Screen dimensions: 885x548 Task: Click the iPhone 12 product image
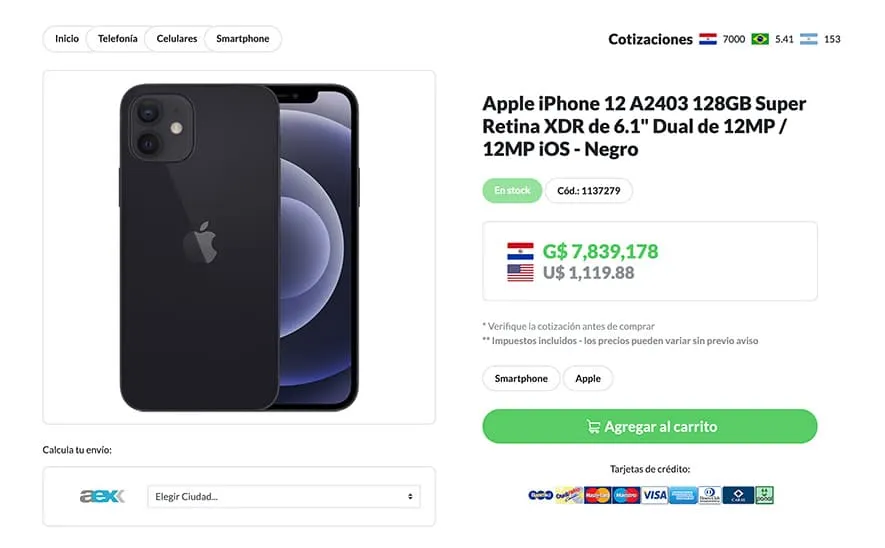[x=239, y=247]
